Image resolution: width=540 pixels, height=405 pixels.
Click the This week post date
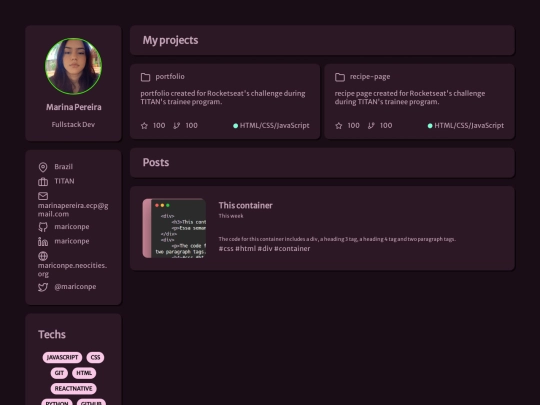point(231,216)
